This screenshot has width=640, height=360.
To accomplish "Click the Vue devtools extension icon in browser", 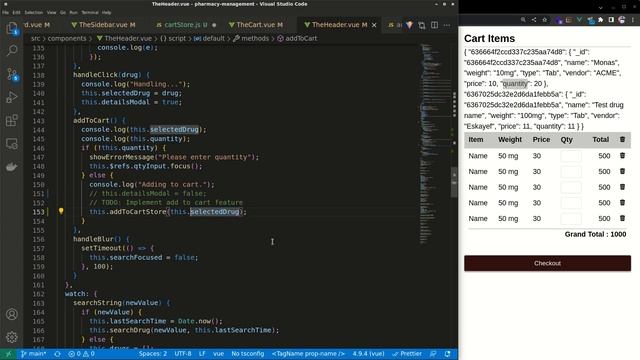I will click(579, 20).
